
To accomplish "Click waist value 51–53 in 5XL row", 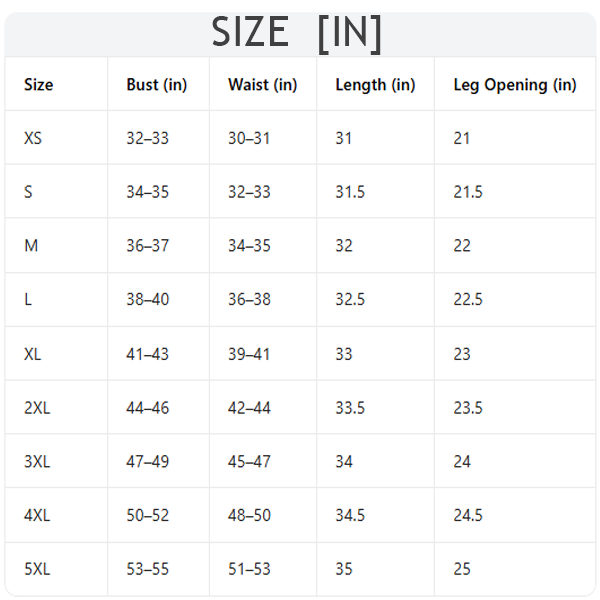I will 249,569.
